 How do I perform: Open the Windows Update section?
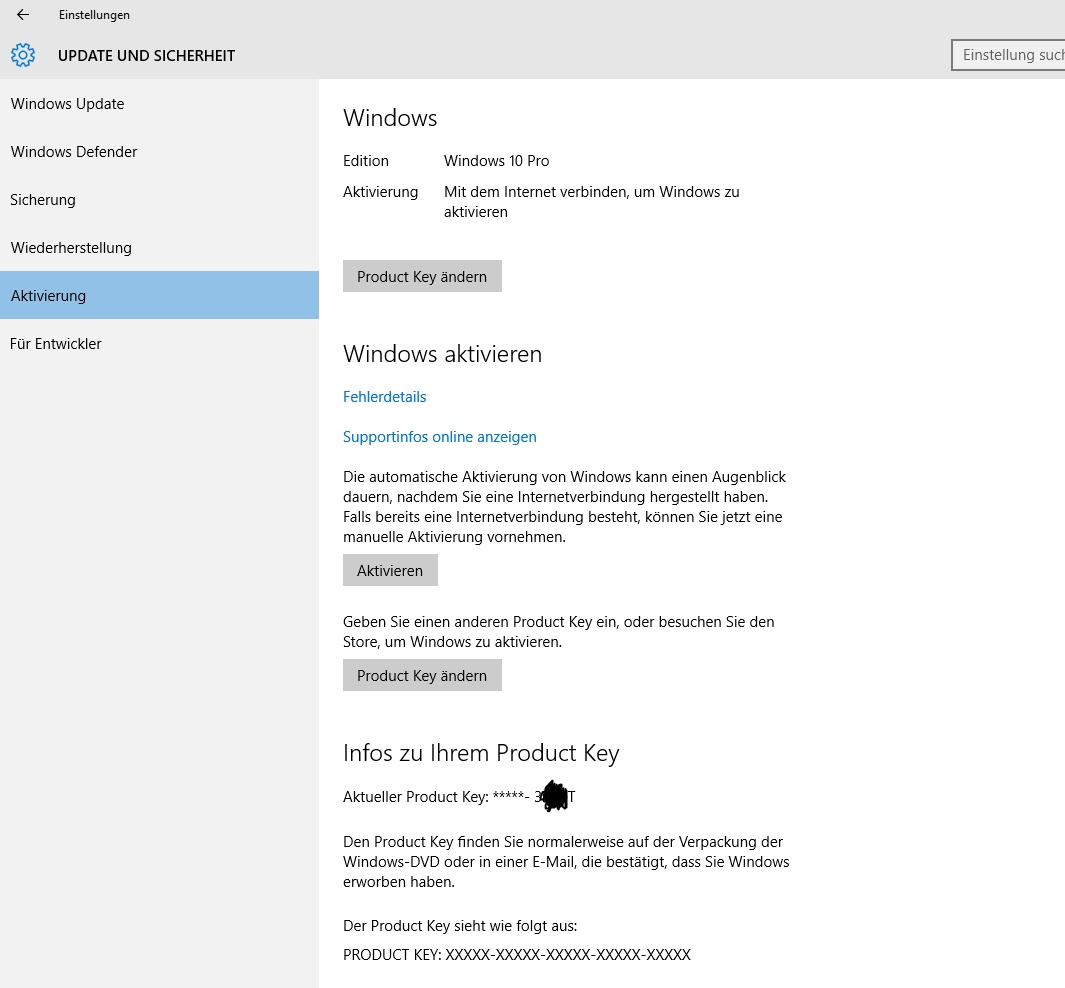(67, 103)
